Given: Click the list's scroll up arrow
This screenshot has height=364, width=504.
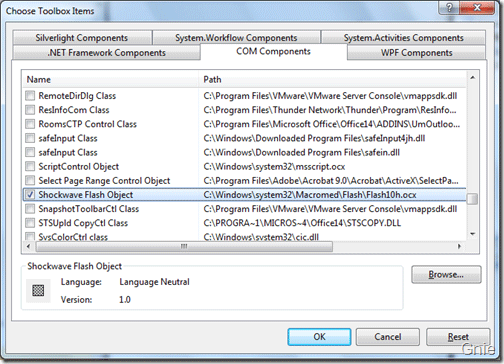Looking at the screenshot, I should (x=472, y=78).
